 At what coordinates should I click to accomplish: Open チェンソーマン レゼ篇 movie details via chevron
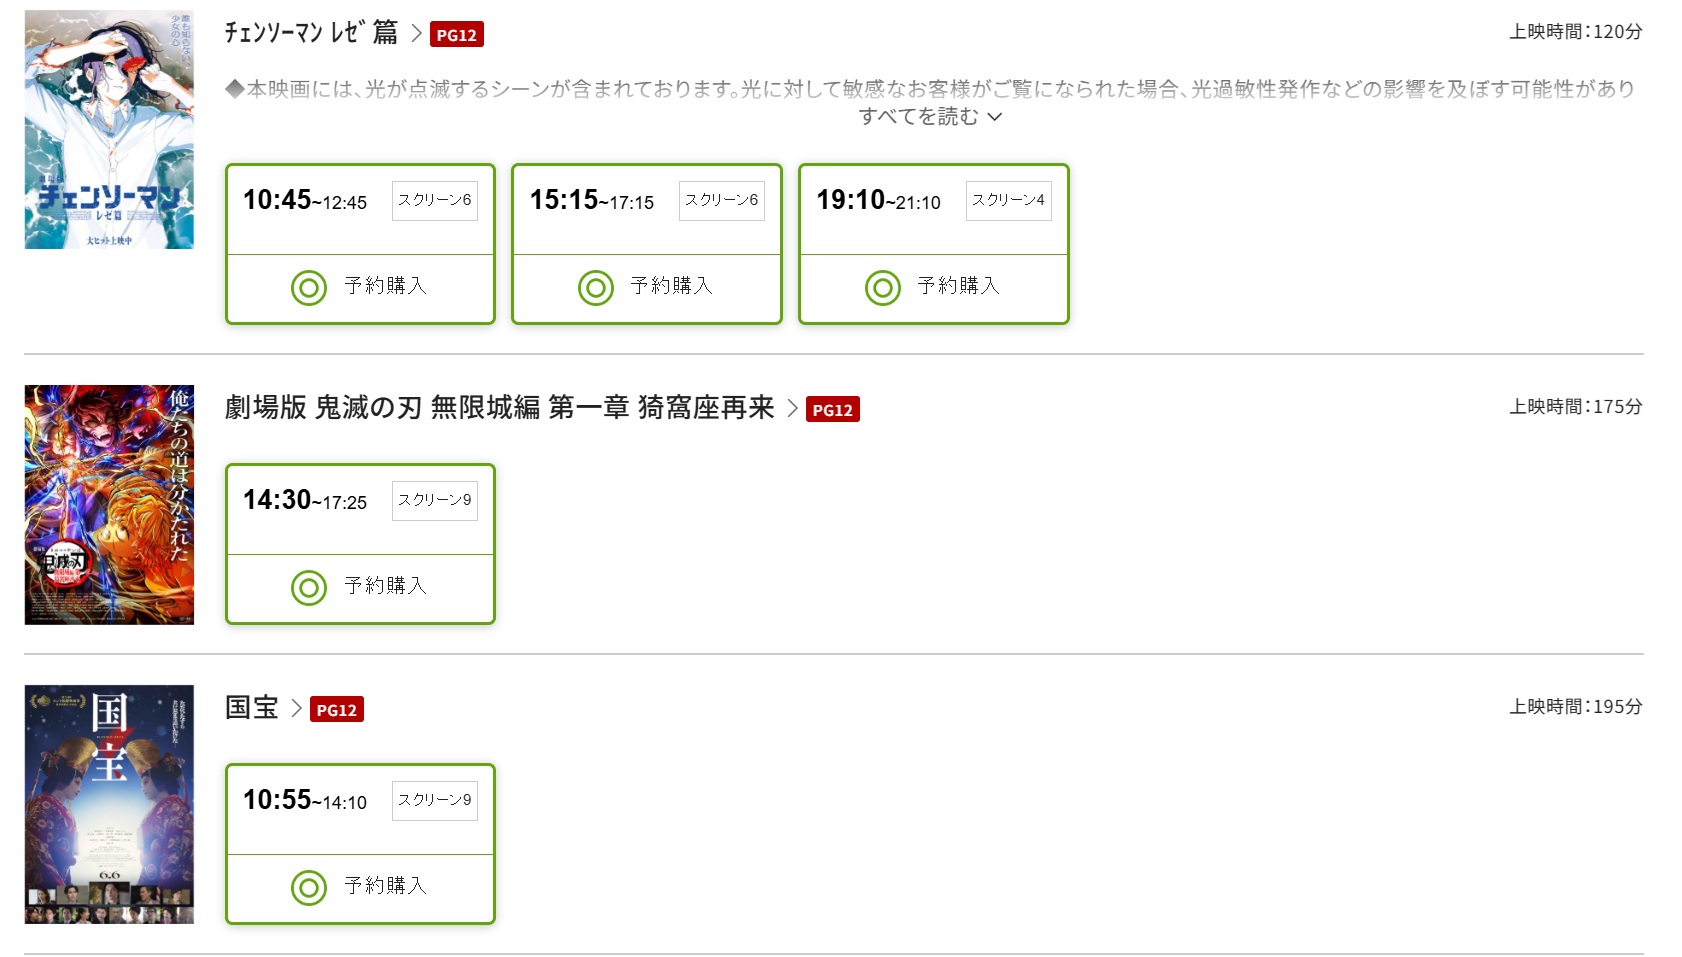coord(416,34)
